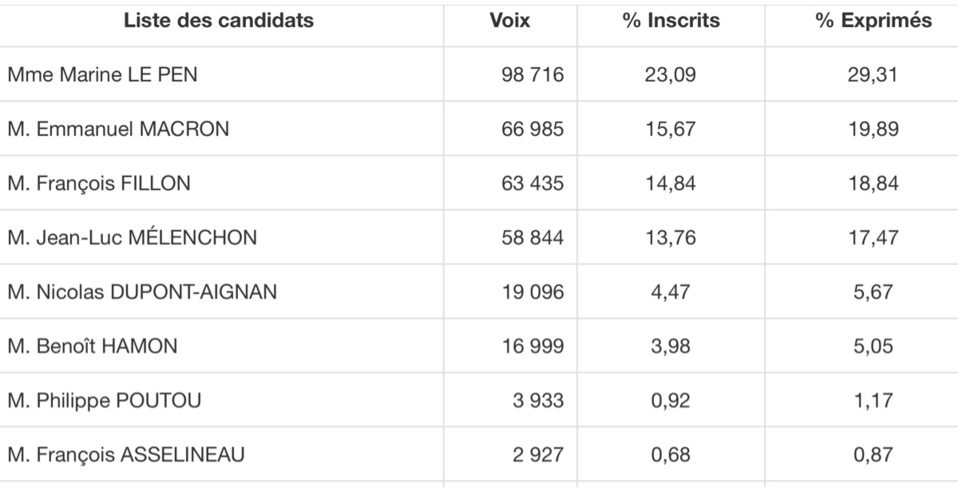The height and width of the screenshot is (488, 958).
Task: Click on M. Philippe POUTOU's name
Action: tap(104, 401)
